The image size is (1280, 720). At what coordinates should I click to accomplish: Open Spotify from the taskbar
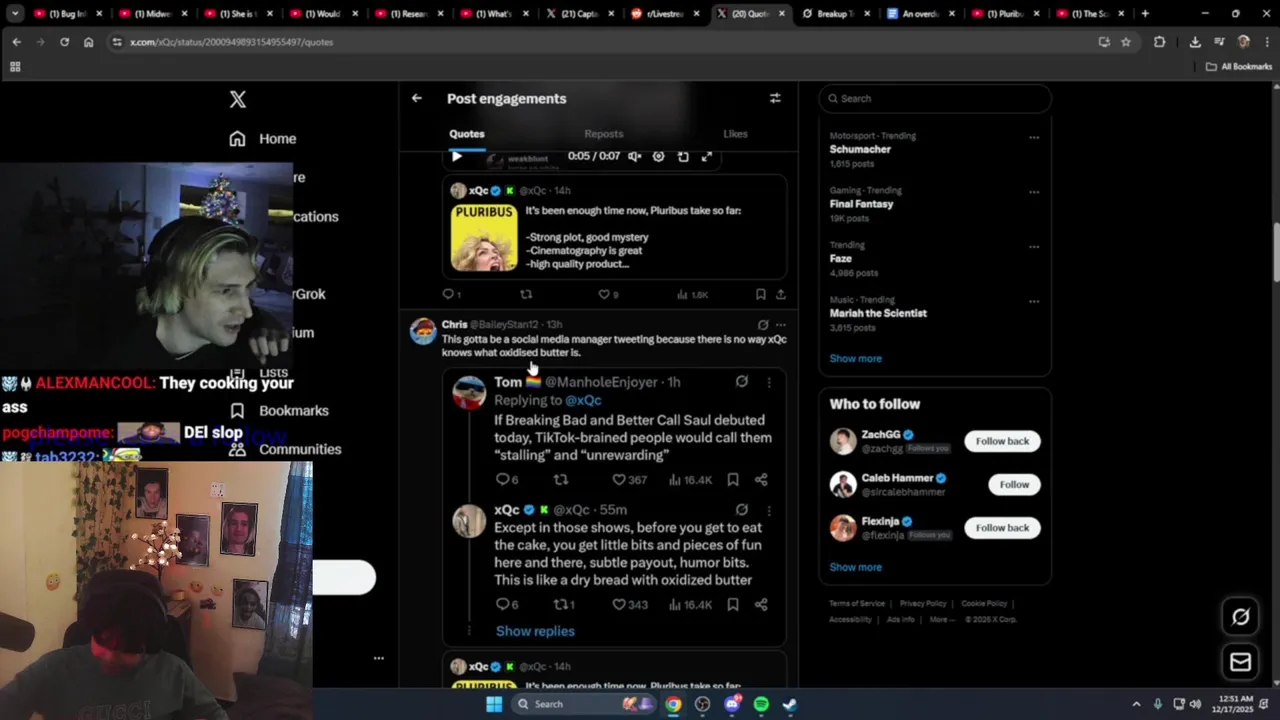click(761, 704)
